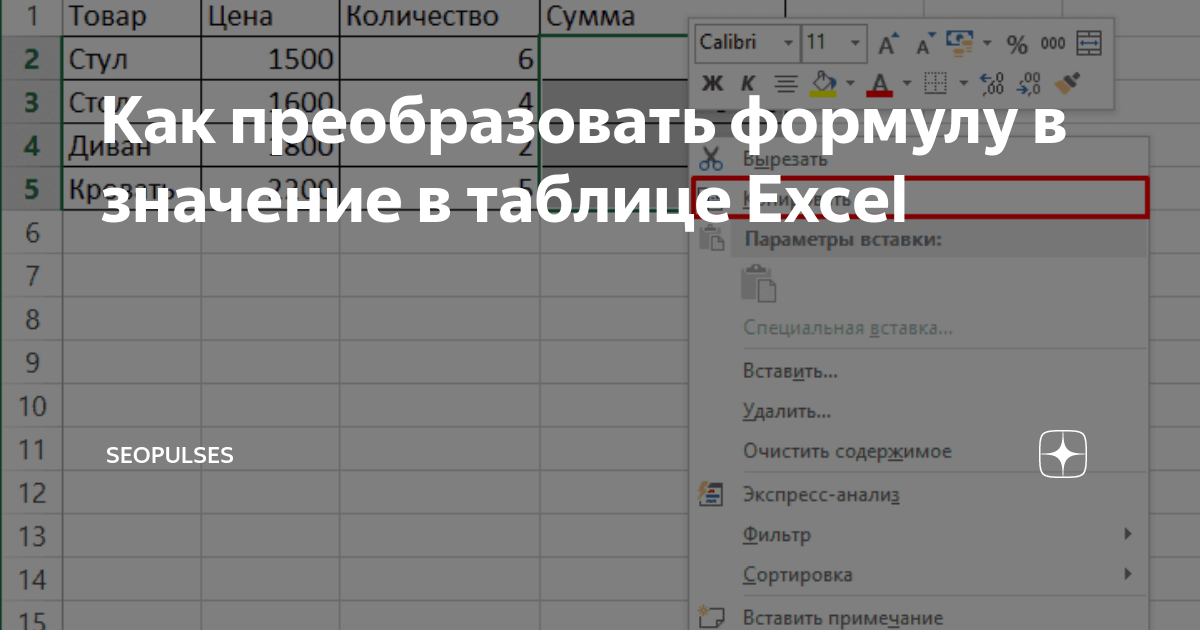1200x630 pixels.
Task: Choose Удалить... from context menu
Action: pos(787,411)
